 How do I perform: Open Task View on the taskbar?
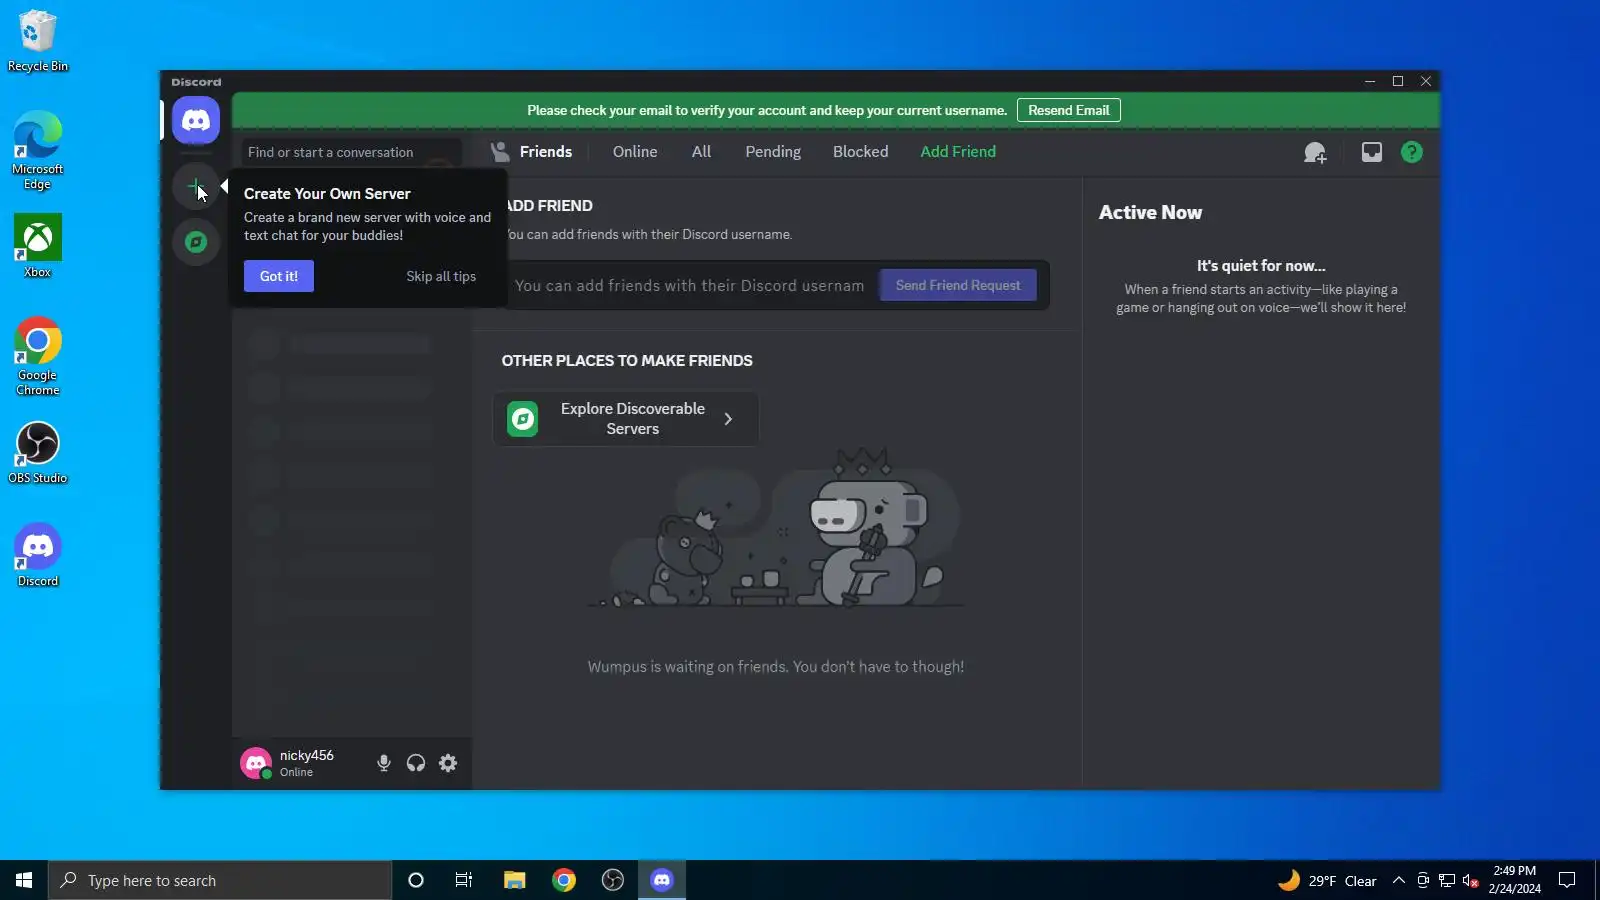464,880
